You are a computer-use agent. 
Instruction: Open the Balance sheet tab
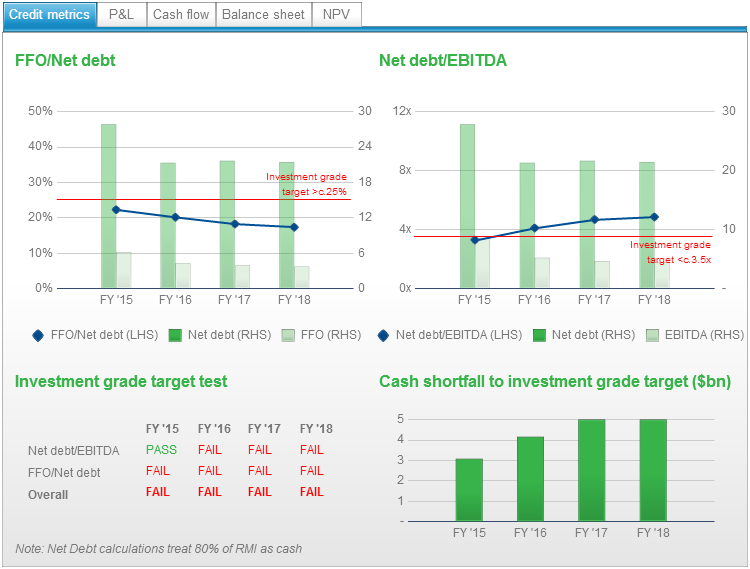point(264,14)
